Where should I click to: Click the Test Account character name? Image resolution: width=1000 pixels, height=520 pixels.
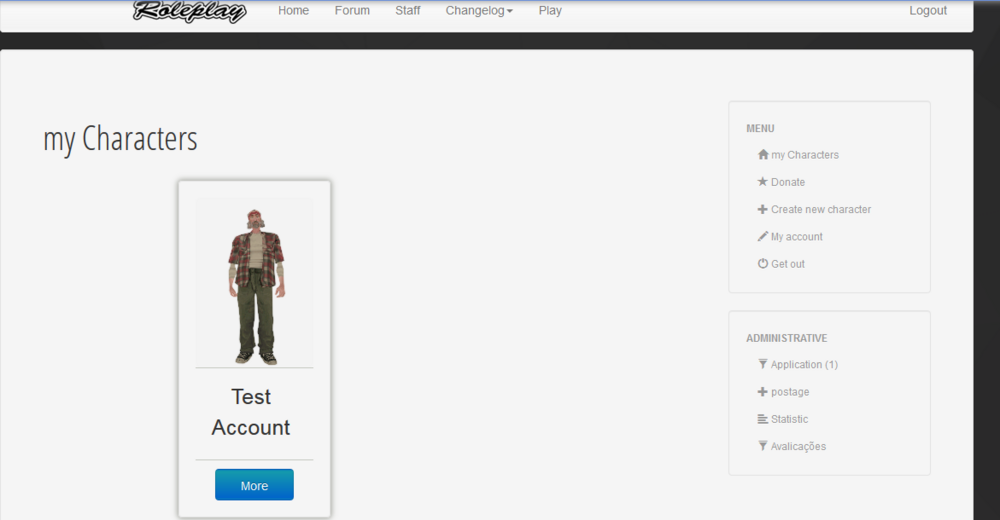tap(251, 412)
